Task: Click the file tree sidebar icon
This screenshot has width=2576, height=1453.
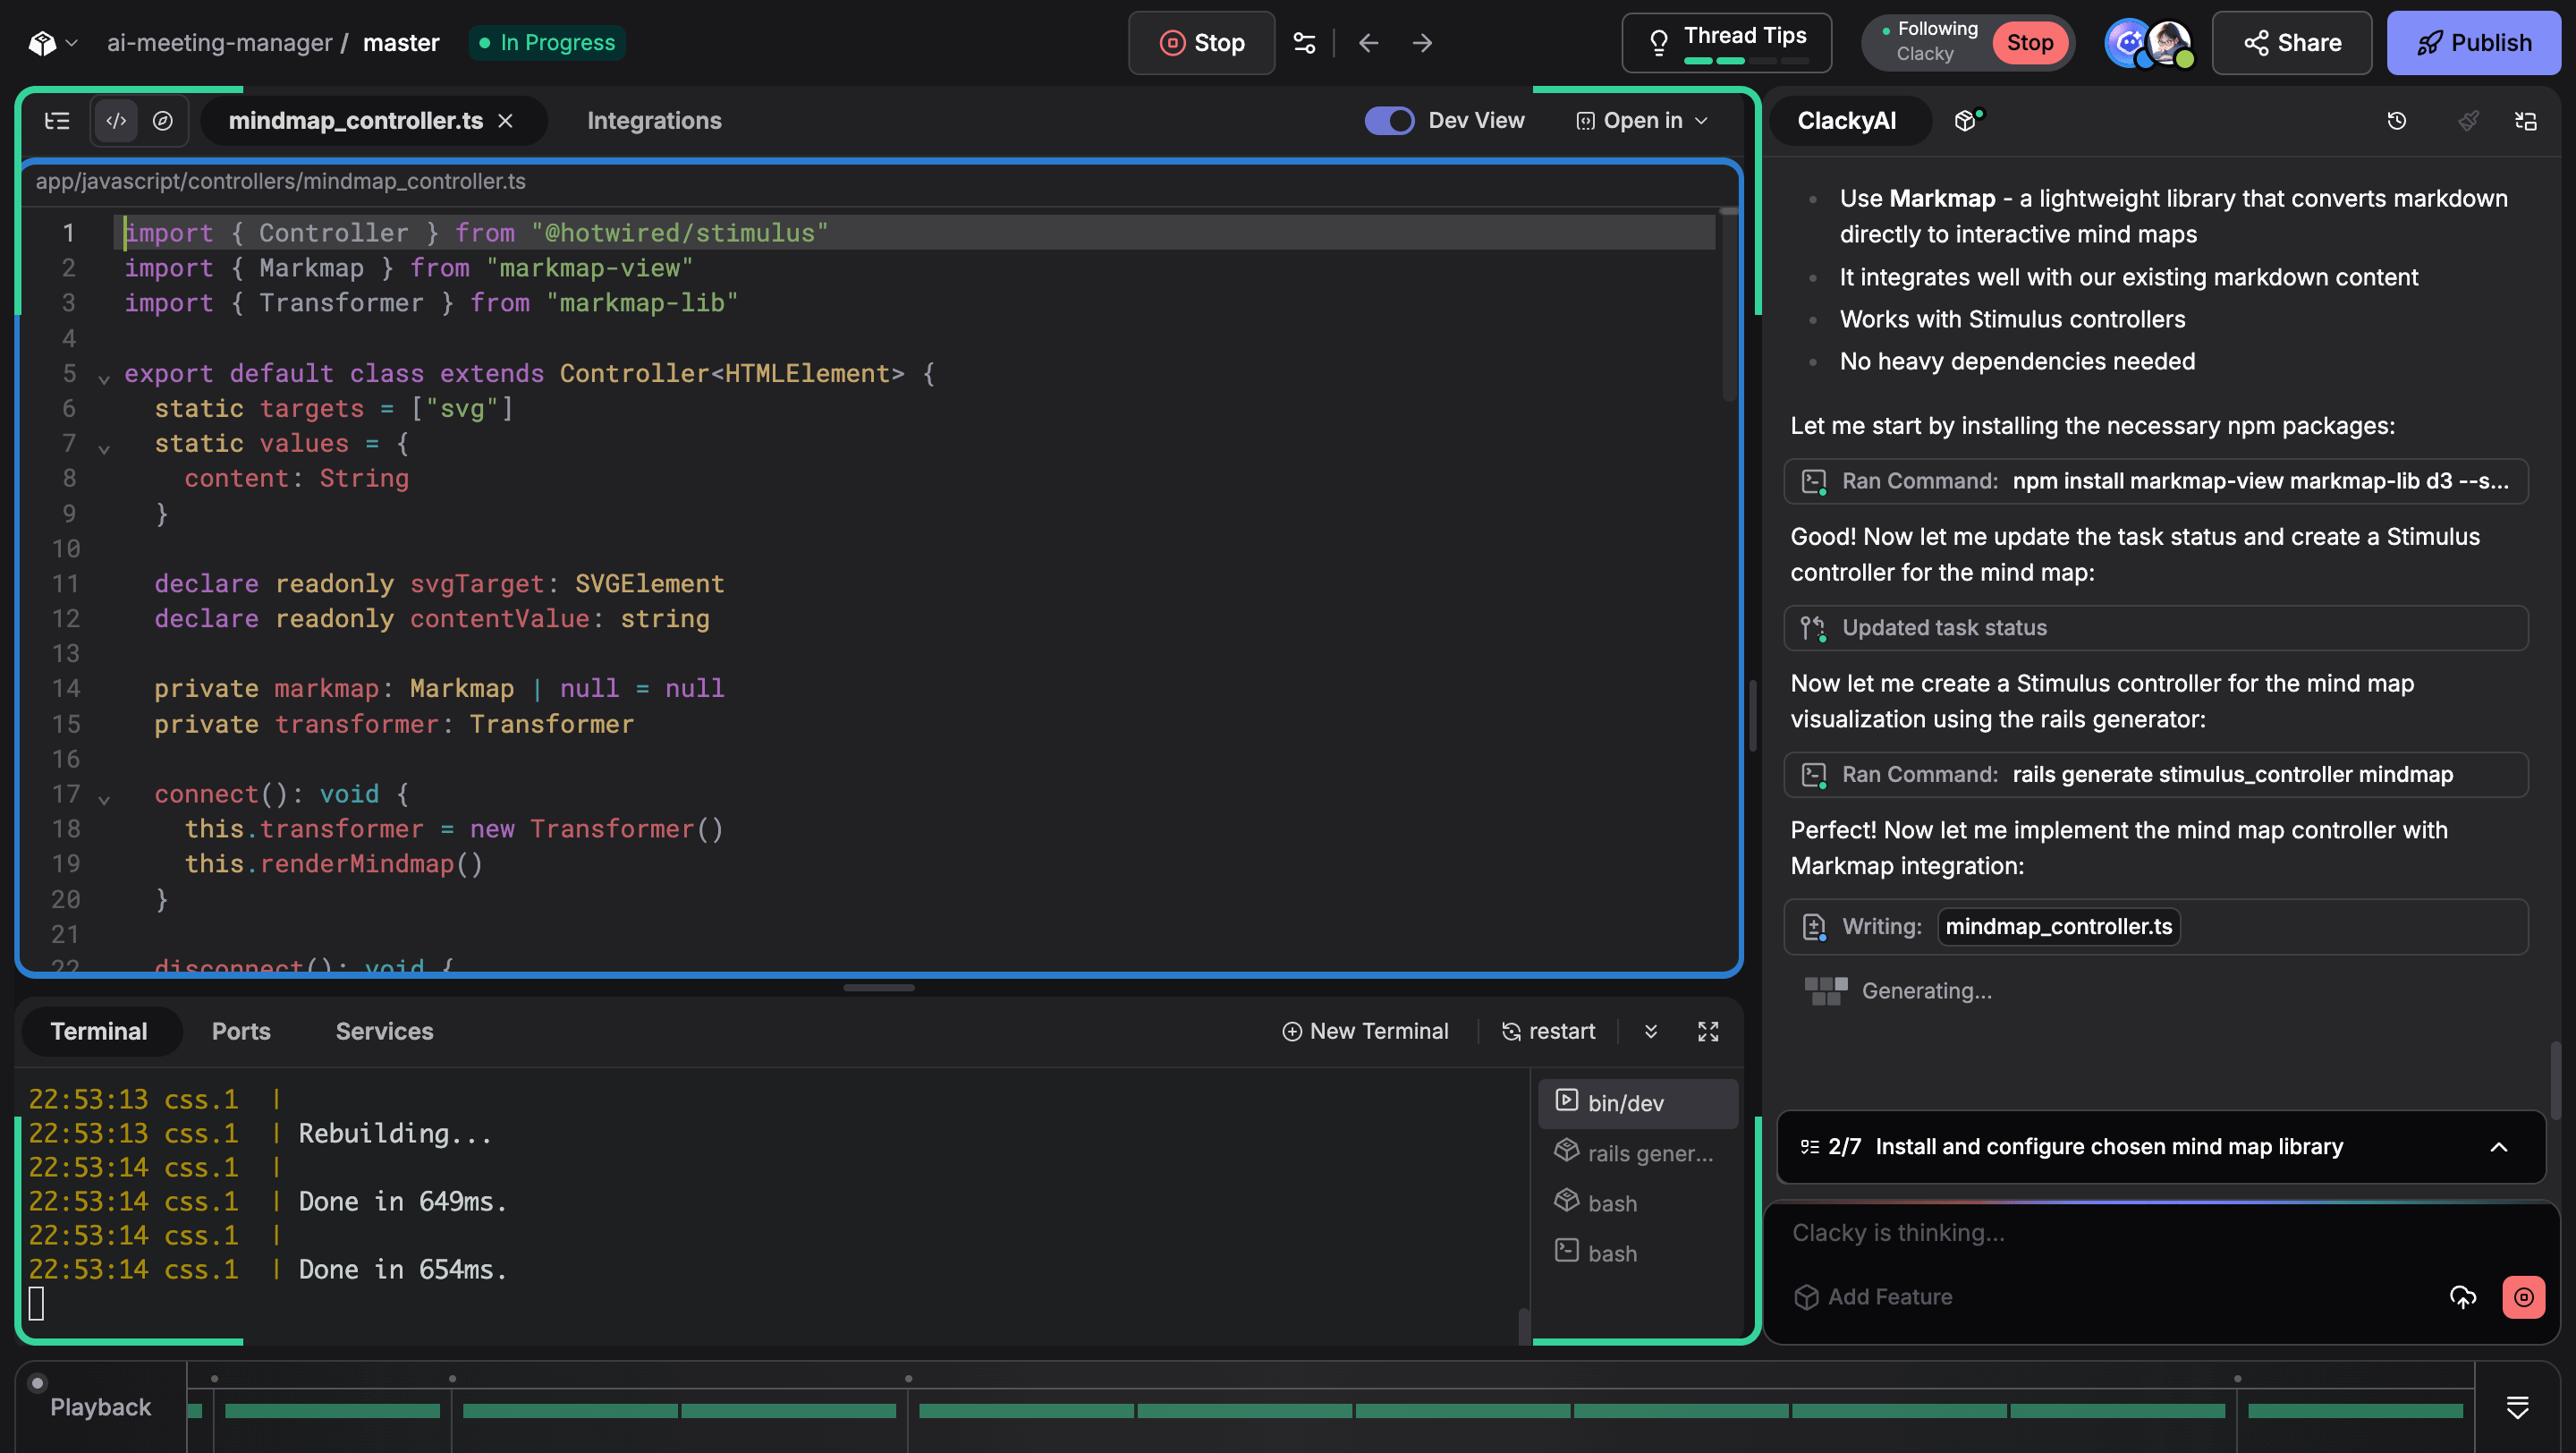Action: click(57, 121)
